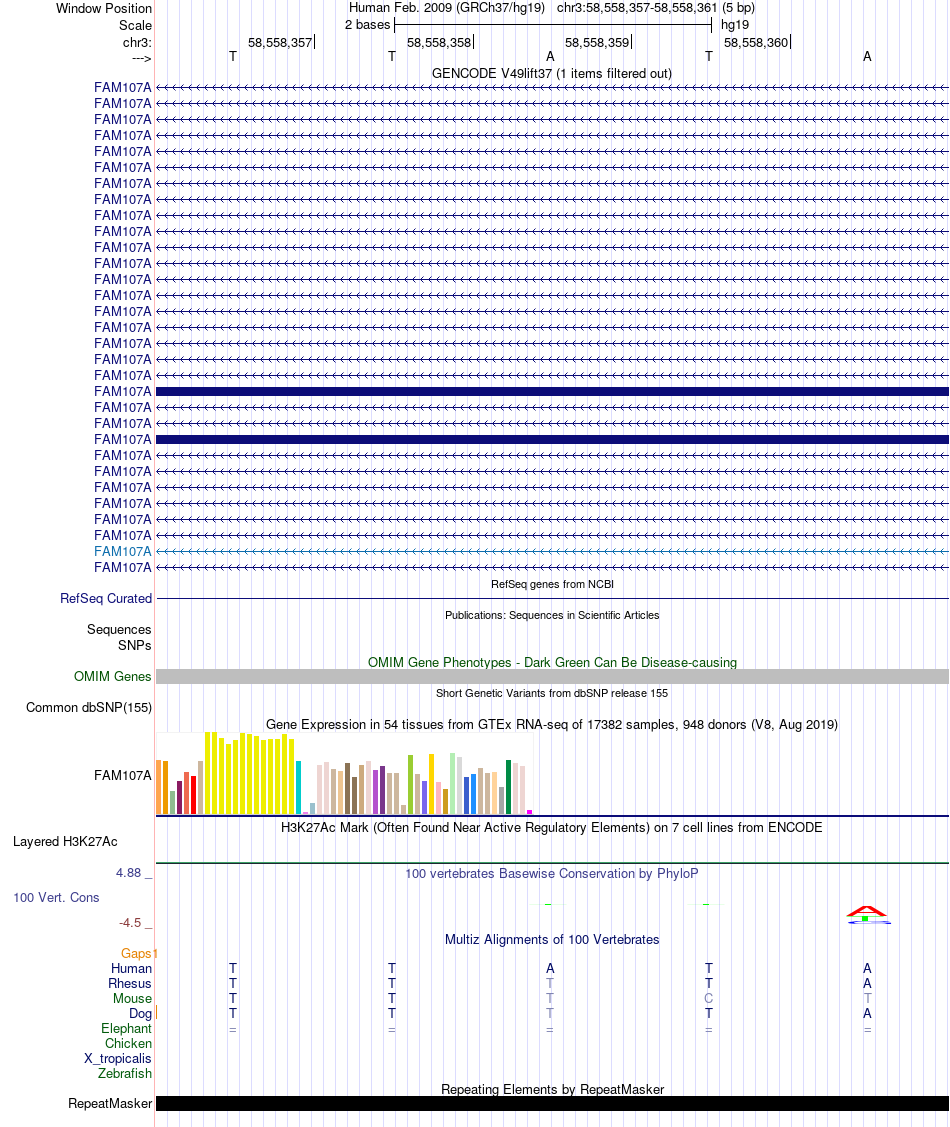Image resolution: width=950 pixels, height=1127 pixels.
Task: Click the OMIM Gene Phenotypes track title
Action: tap(552, 662)
